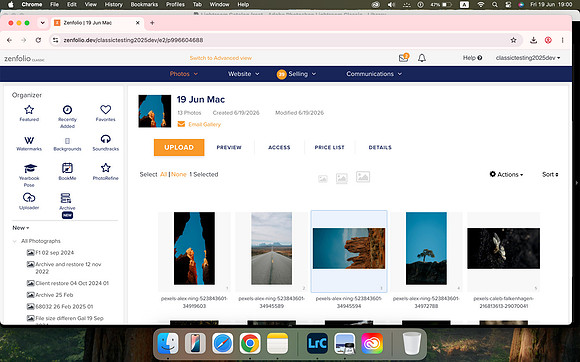The image size is (580, 362).
Task: Open Uploader cloud icon
Action: 29,197
